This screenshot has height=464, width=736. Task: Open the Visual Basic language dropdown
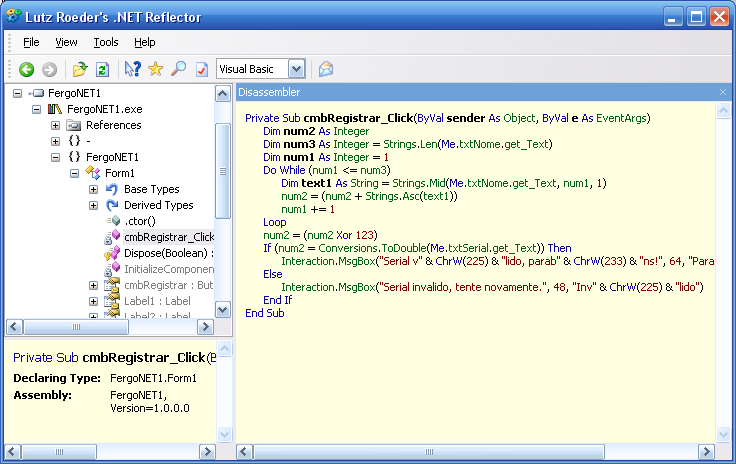coord(296,69)
